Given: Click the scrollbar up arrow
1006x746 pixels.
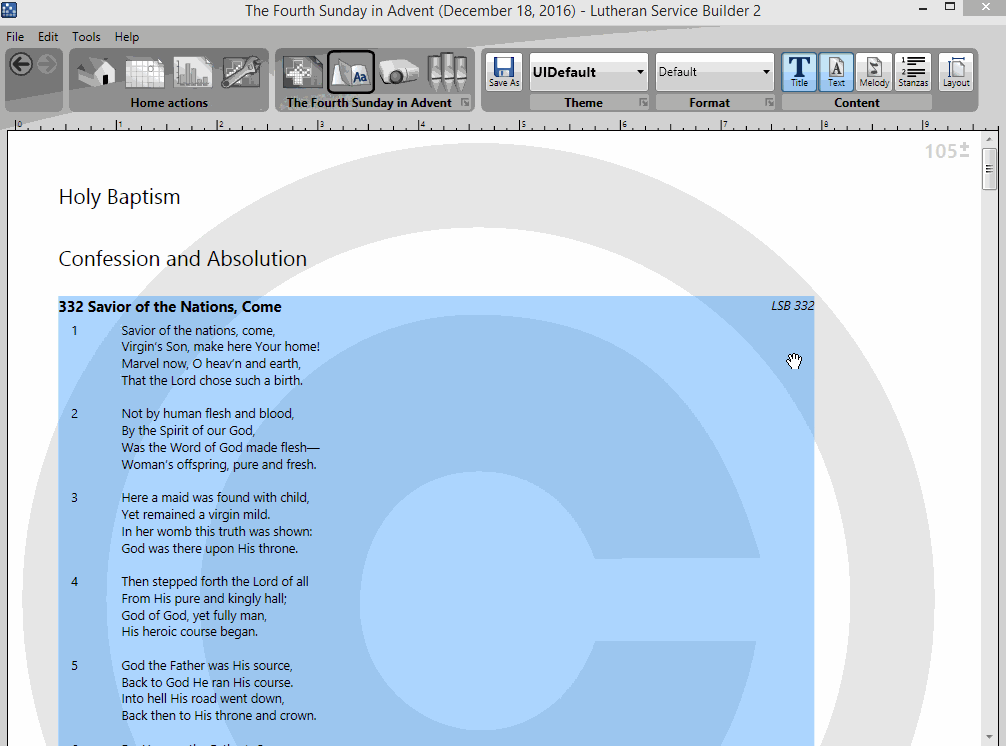Looking at the screenshot, I should point(989,139).
